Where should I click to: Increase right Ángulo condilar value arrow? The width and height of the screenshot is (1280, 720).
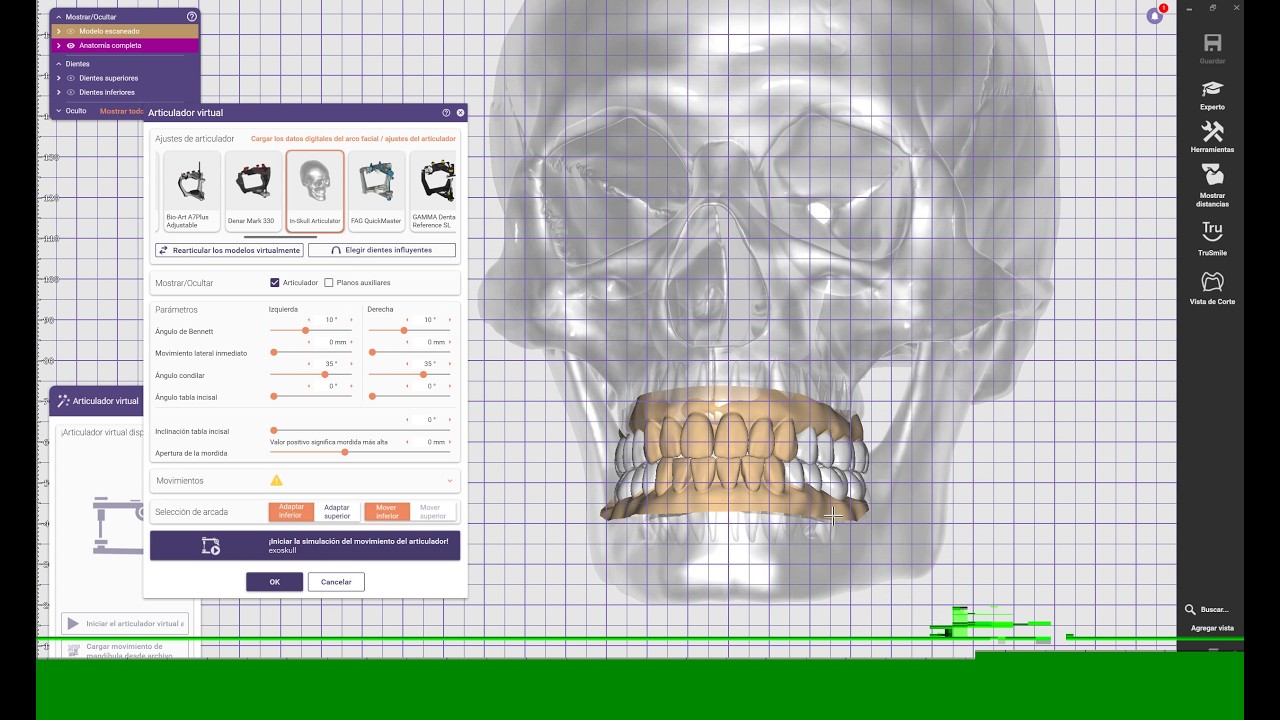coord(449,364)
